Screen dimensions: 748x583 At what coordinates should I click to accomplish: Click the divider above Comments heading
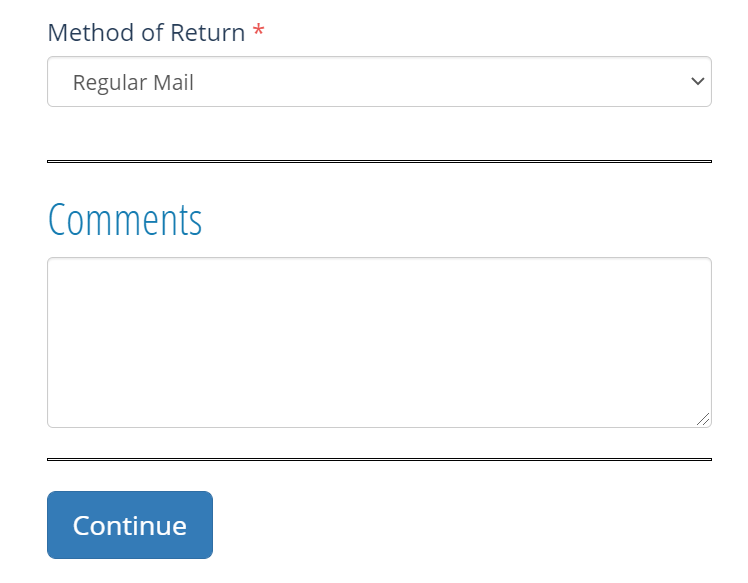(x=379, y=162)
